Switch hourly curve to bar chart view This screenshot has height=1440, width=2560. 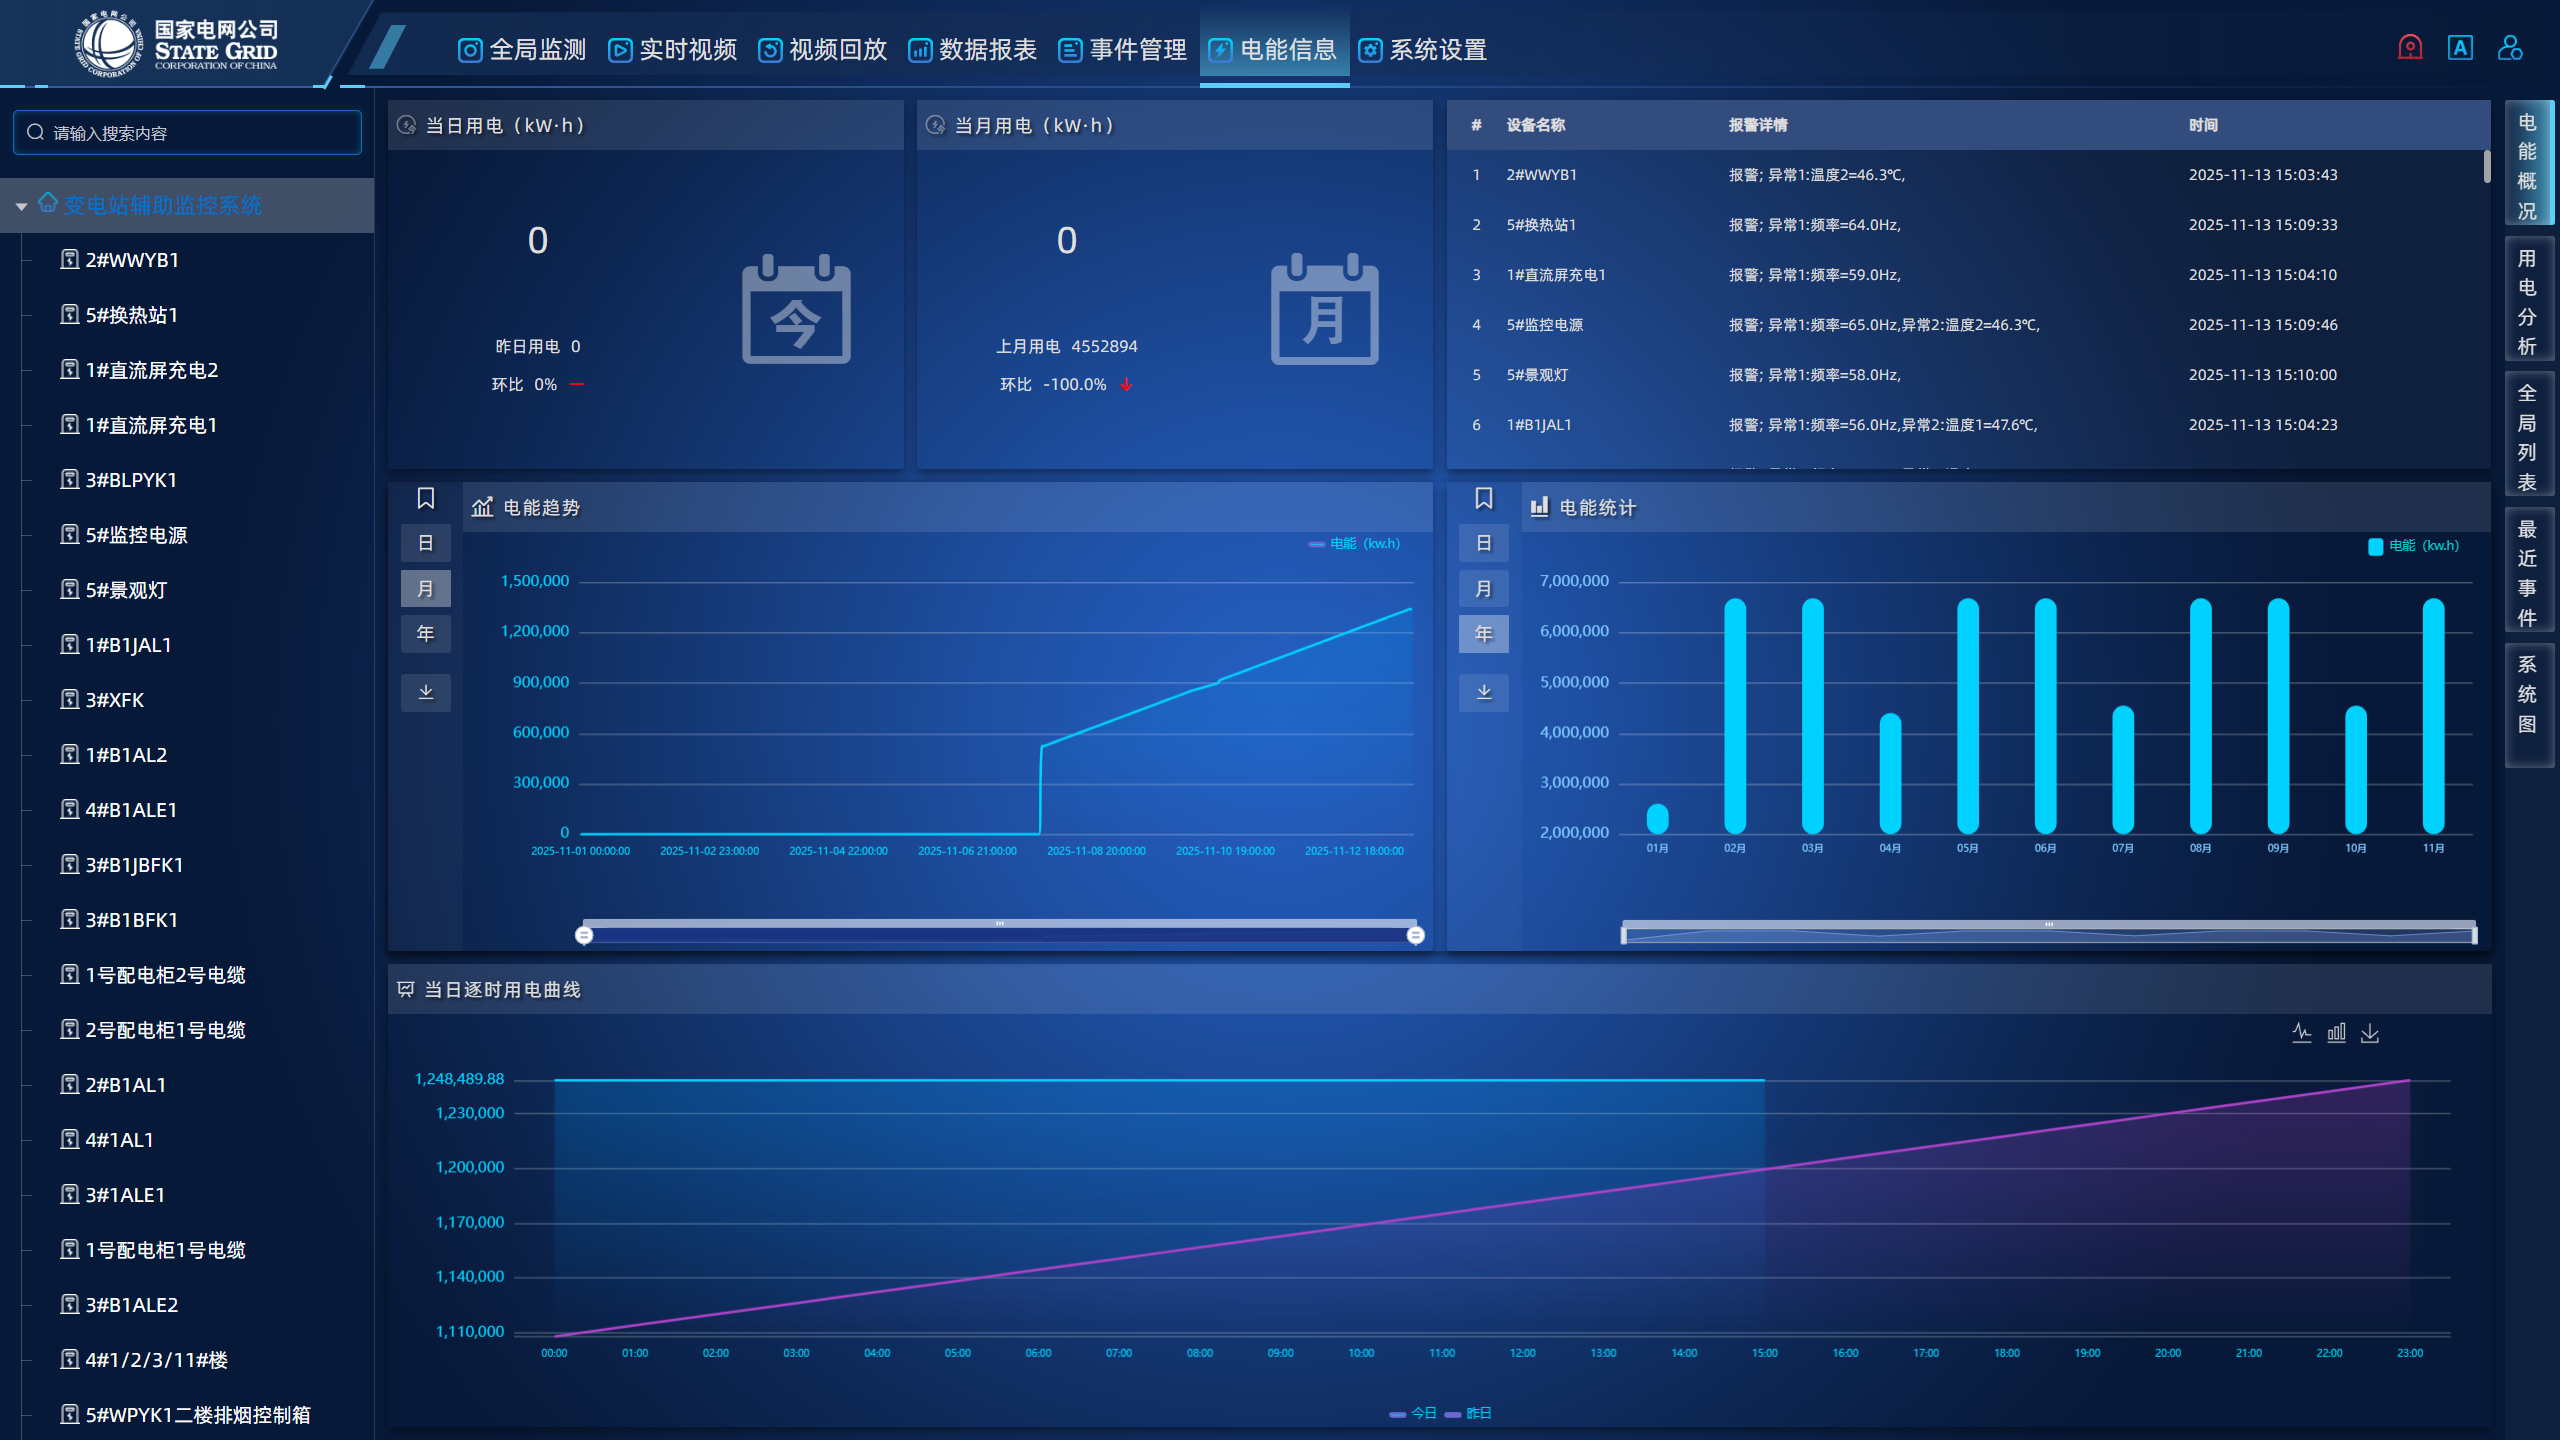(2336, 1033)
